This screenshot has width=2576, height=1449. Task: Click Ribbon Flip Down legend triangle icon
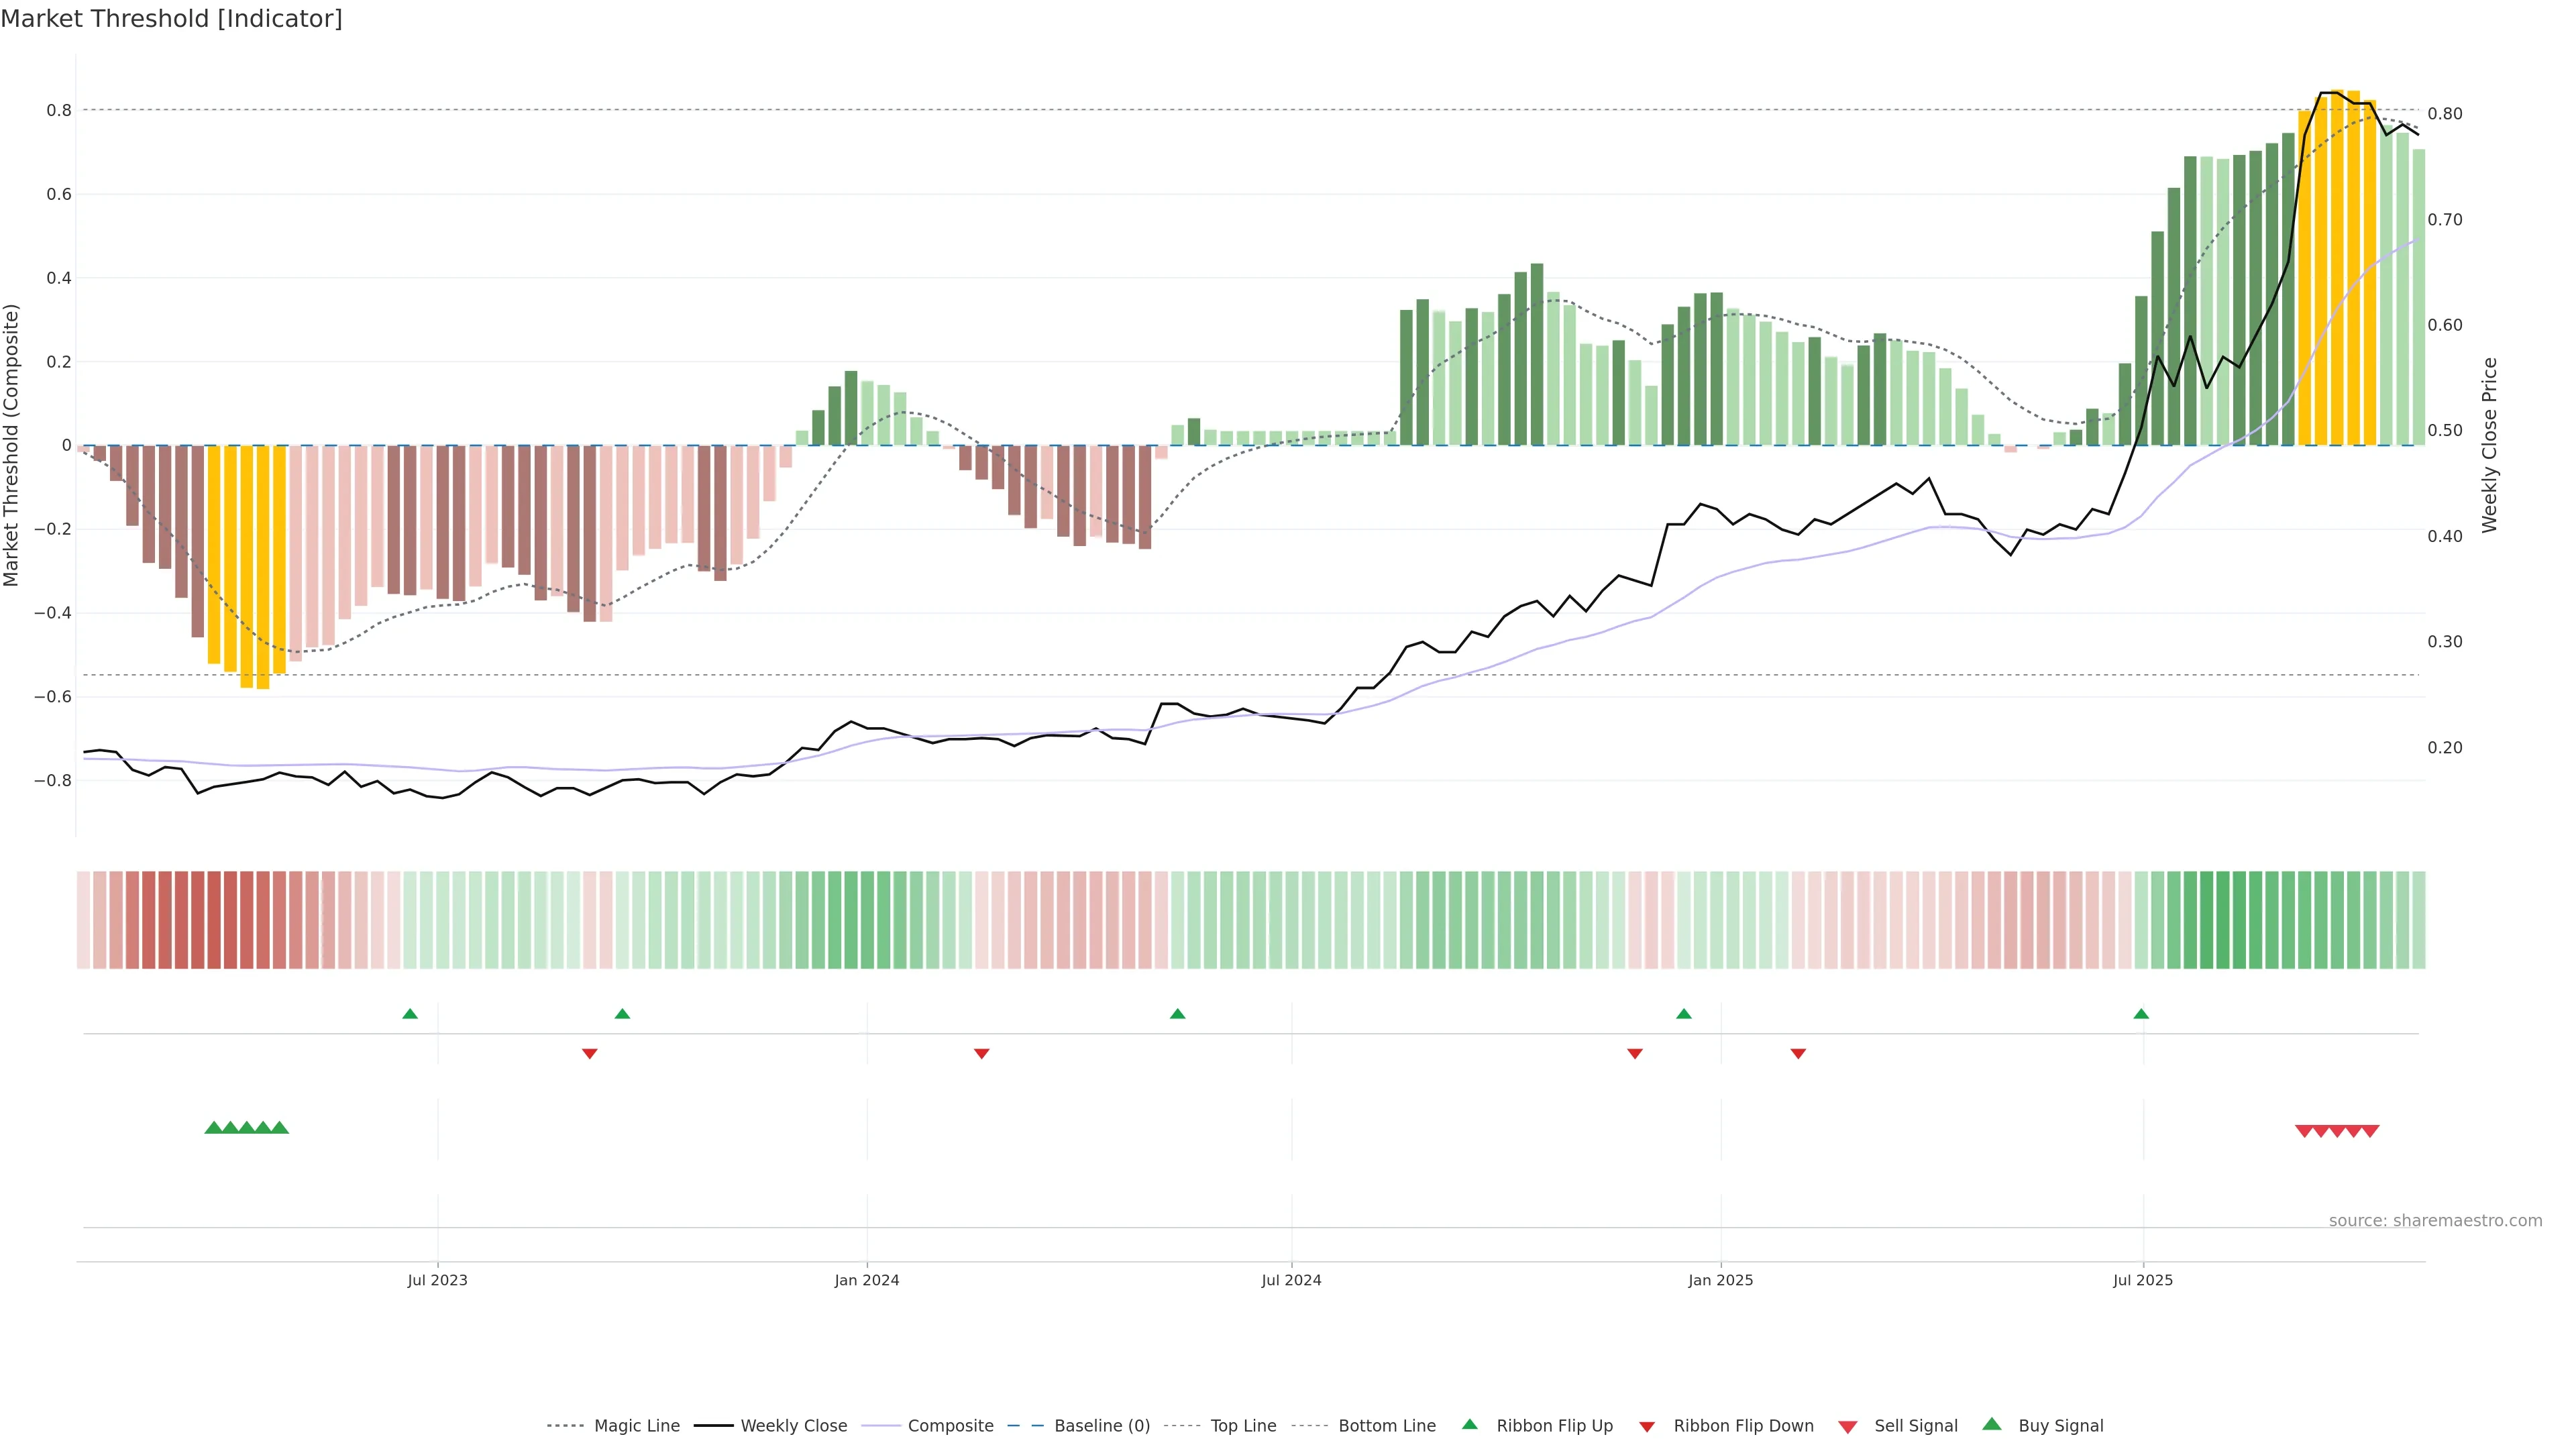click(x=1646, y=1427)
